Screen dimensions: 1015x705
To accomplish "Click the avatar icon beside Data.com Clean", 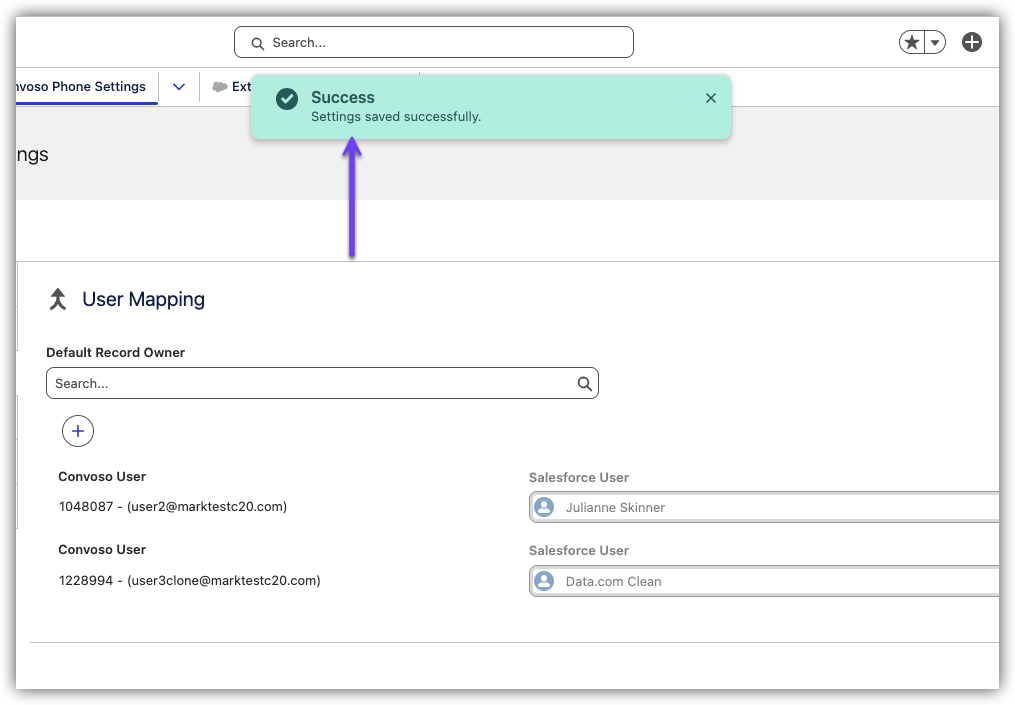I will pos(544,581).
